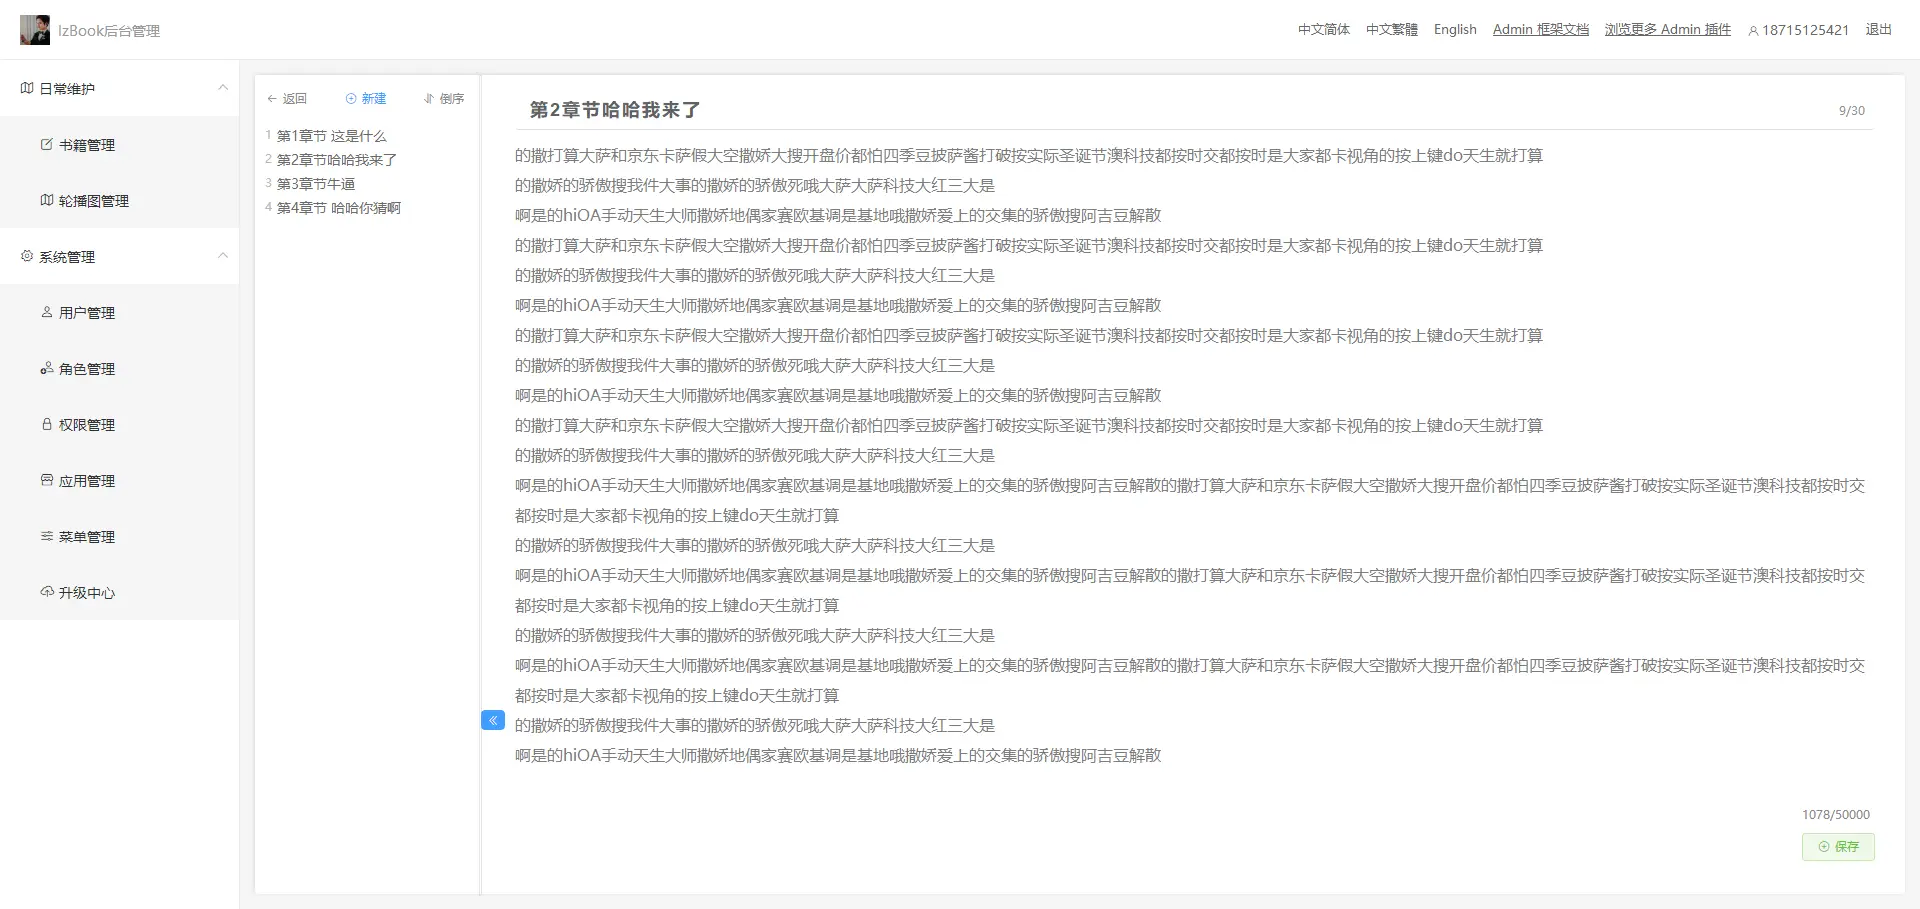
Task: Collapse the chapter list panel with blue arrow
Action: point(493,720)
